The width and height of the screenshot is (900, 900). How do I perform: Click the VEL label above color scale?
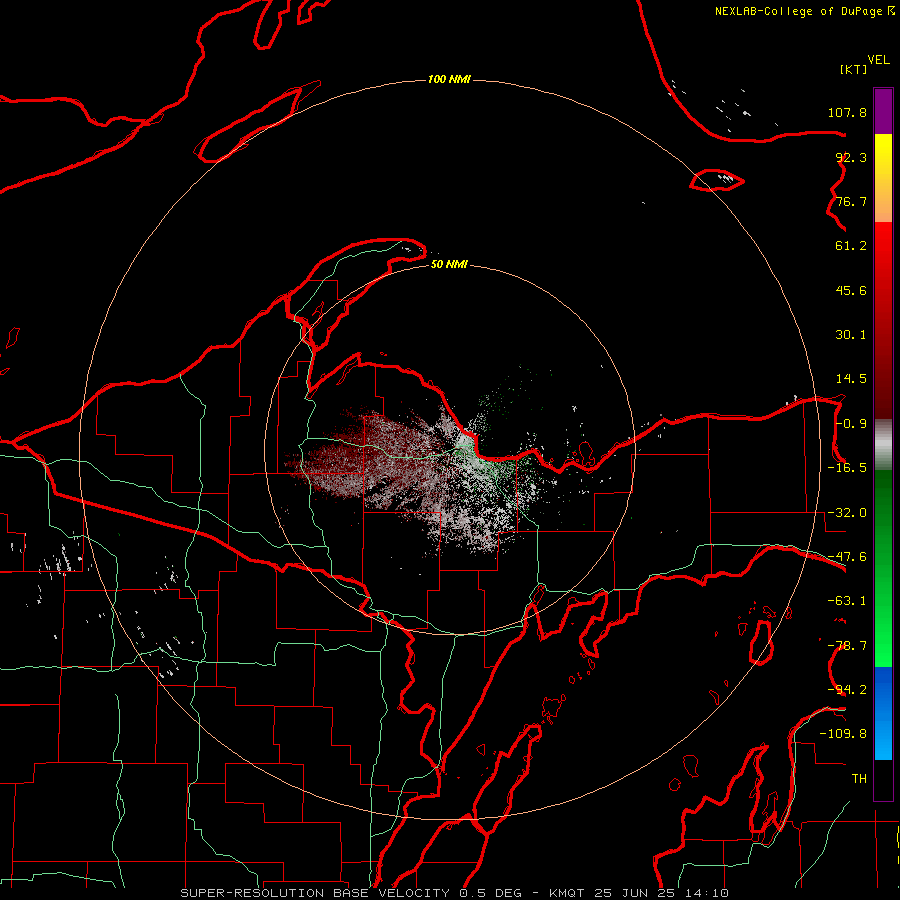click(878, 60)
